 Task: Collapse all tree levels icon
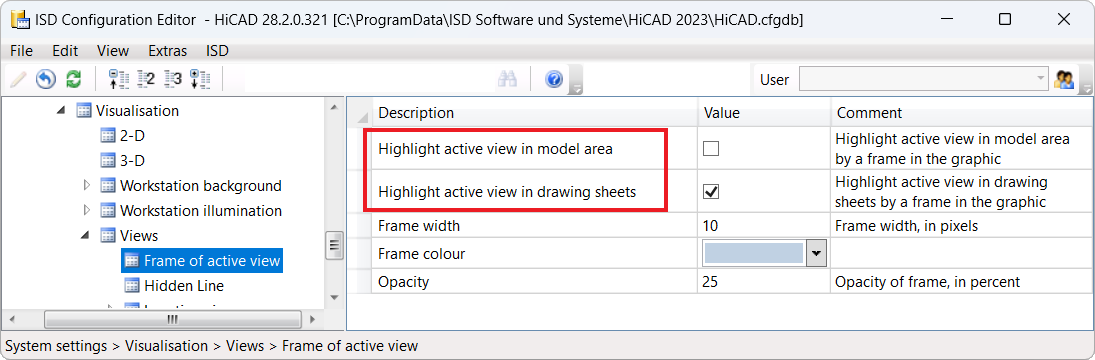tap(120, 79)
